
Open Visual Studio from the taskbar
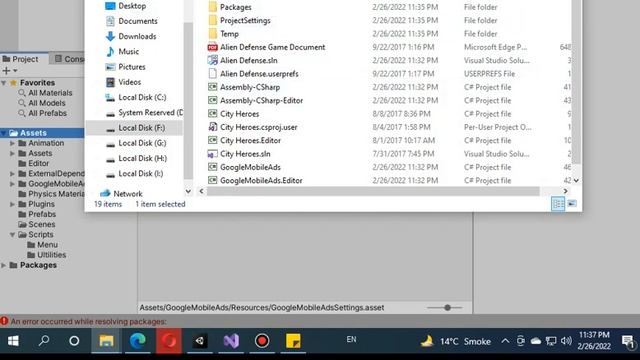pos(231,341)
